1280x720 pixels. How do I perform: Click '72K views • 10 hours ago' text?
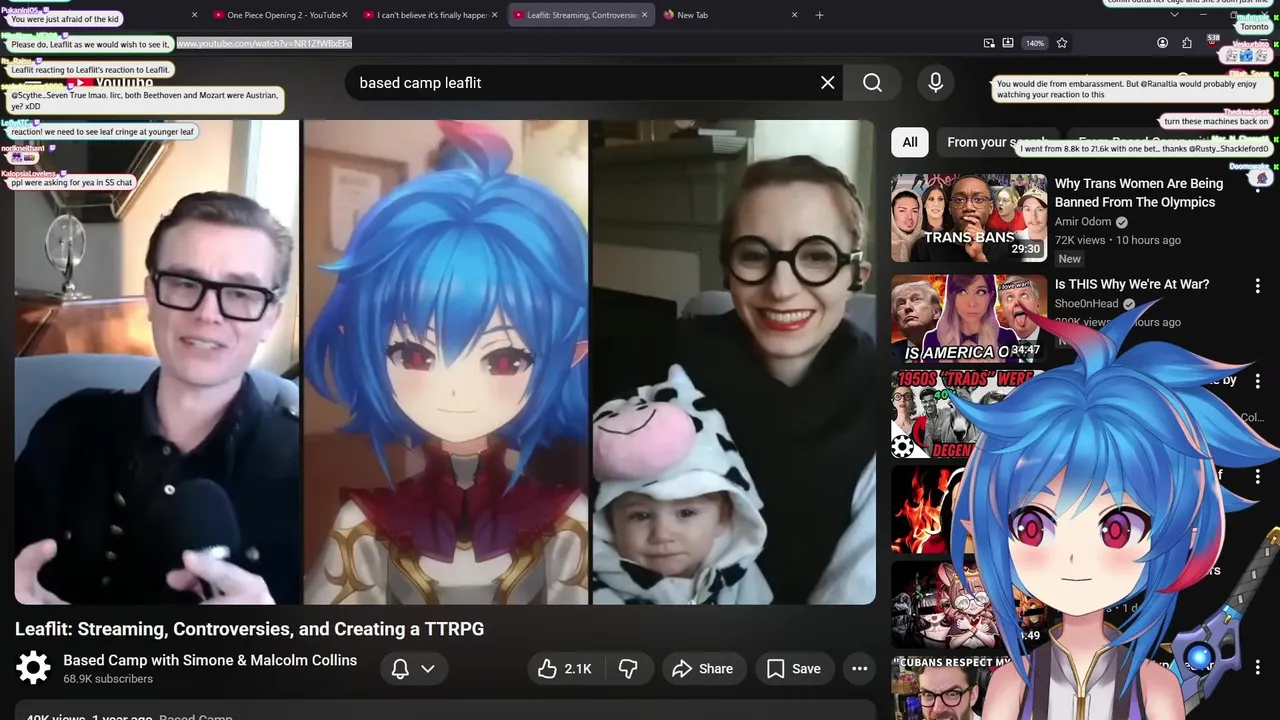coord(1118,240)
